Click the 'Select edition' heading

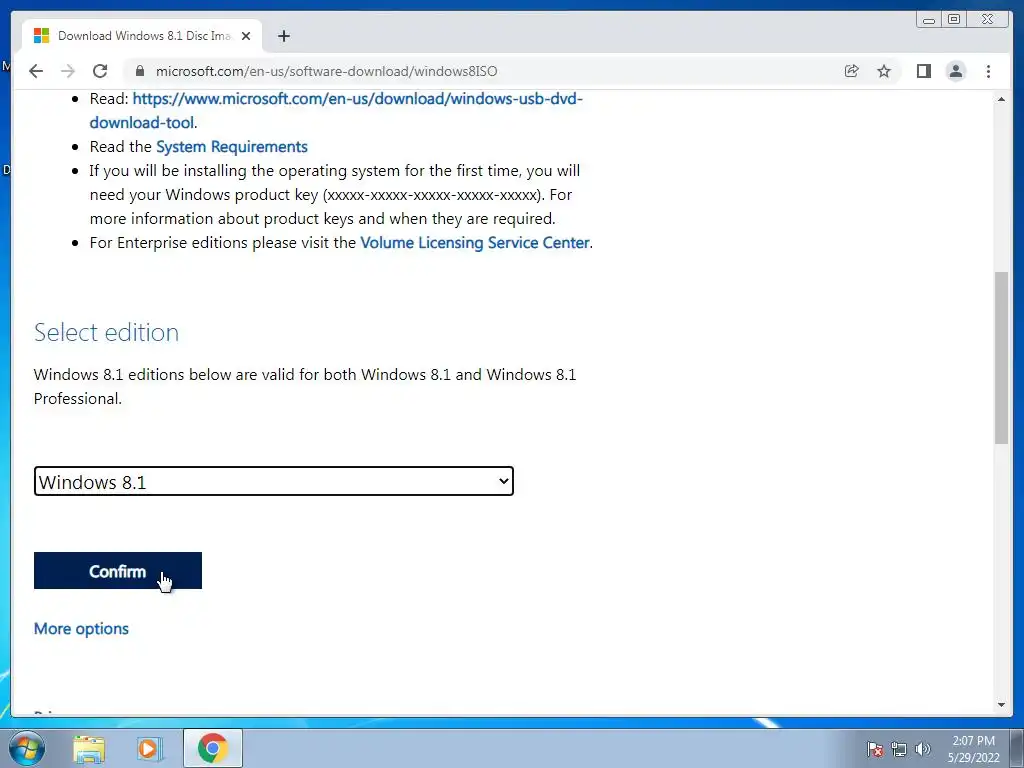[106, 332]
